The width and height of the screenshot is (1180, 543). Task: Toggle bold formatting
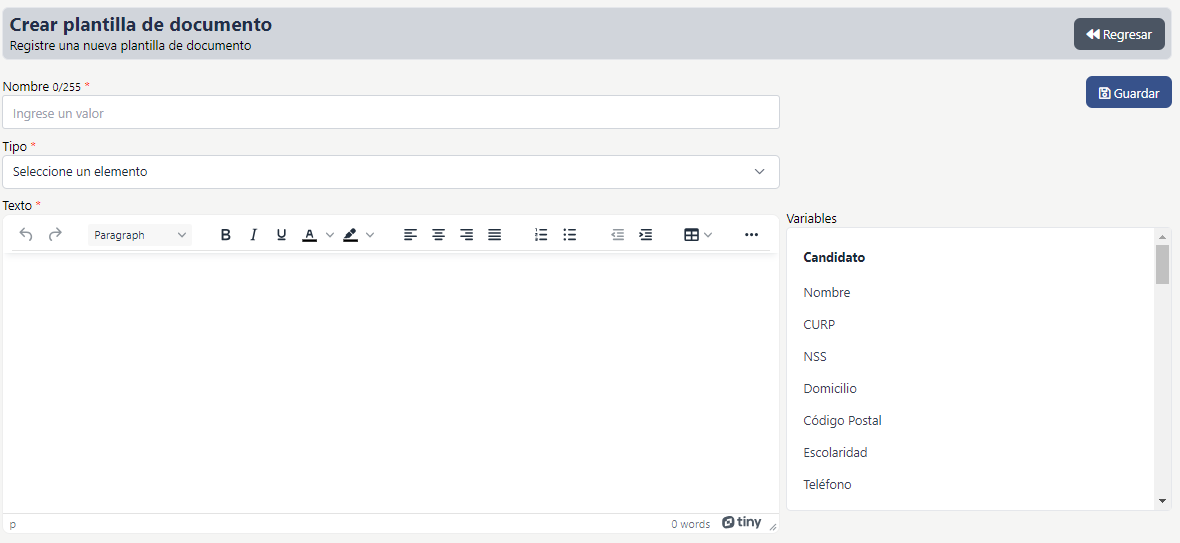(x=225, y=235)
